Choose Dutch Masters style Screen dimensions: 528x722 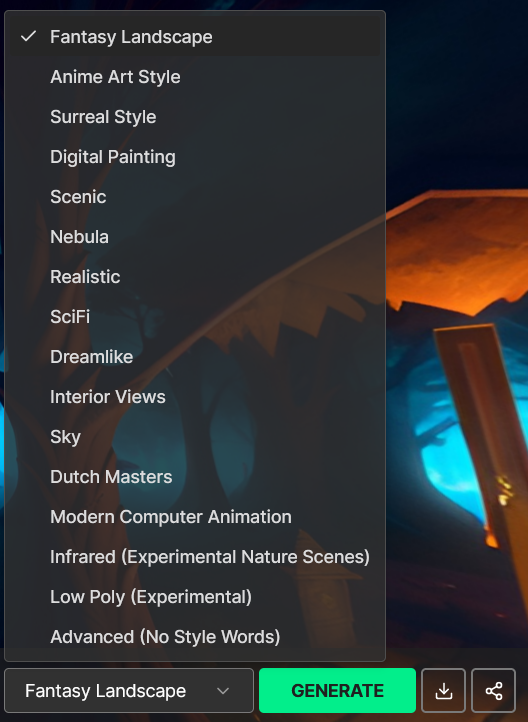point(195,477)
